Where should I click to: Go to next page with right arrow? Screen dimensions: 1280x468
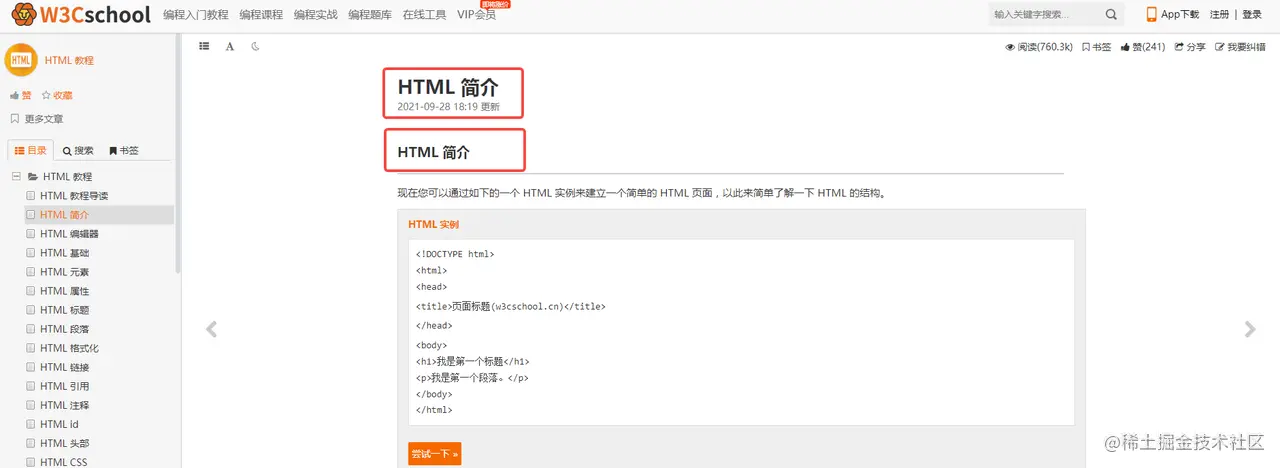[x=1249, y=329]
